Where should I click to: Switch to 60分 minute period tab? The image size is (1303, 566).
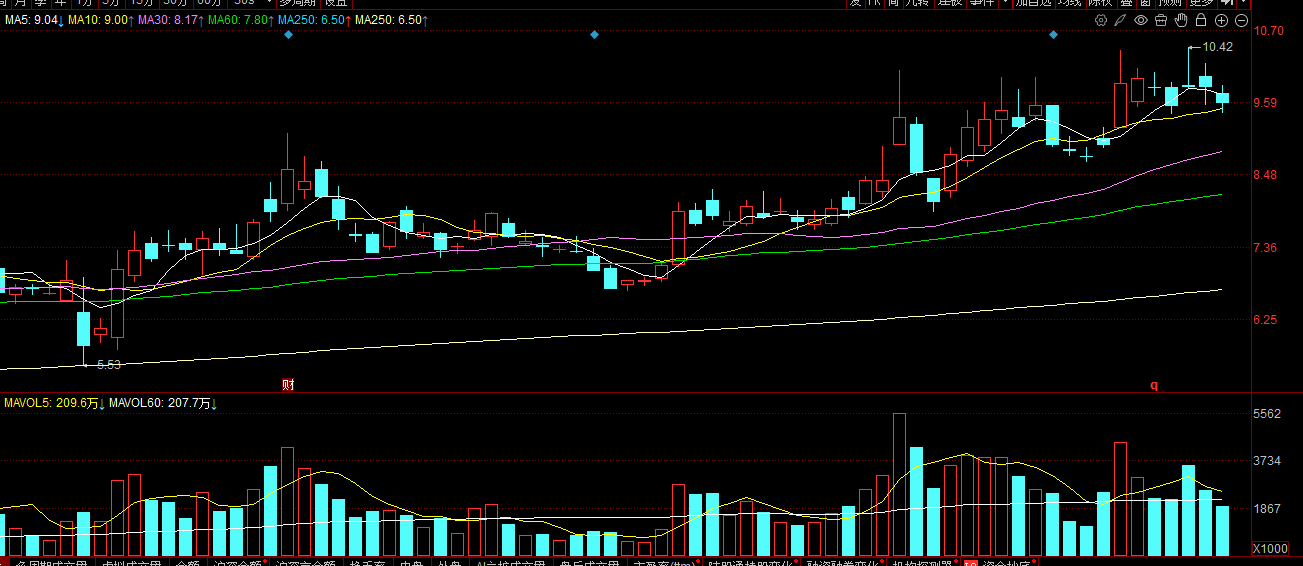tap(209, 3)
